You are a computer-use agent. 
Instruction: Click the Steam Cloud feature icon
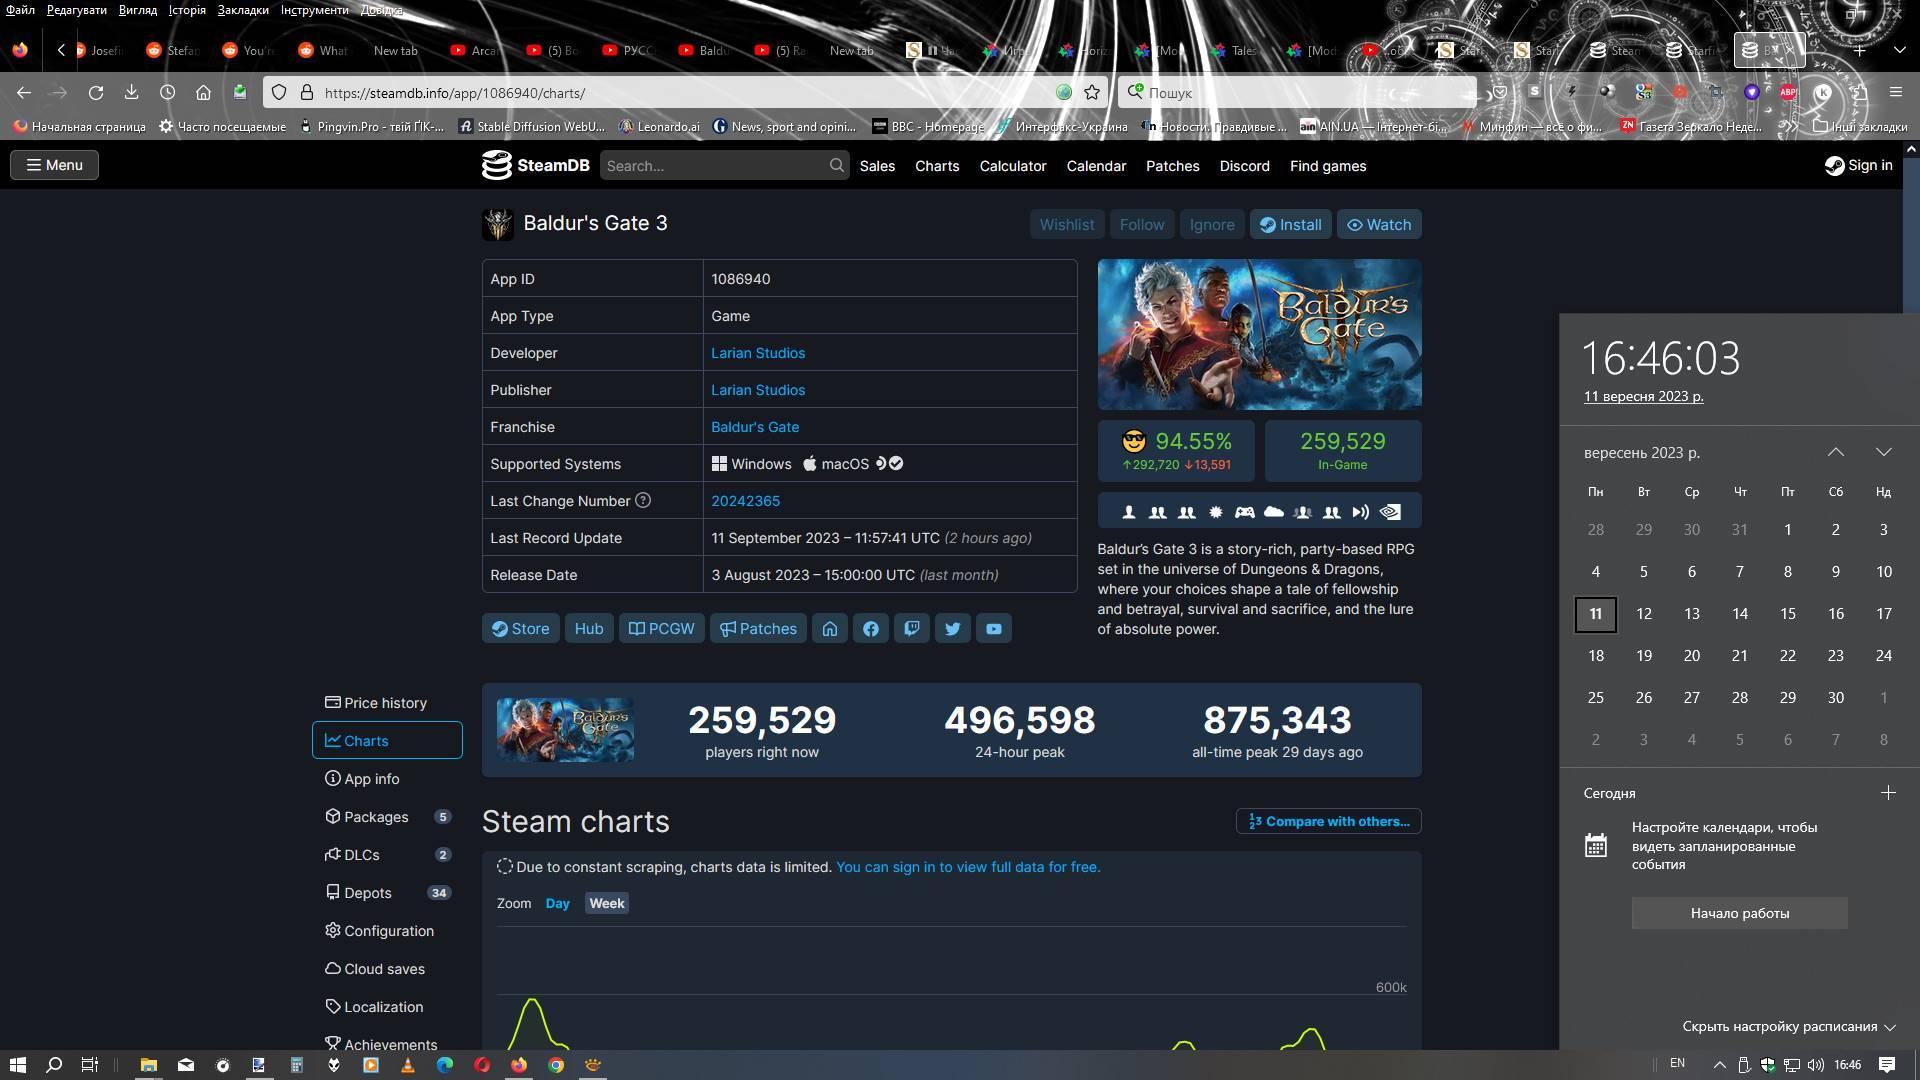1273,512
